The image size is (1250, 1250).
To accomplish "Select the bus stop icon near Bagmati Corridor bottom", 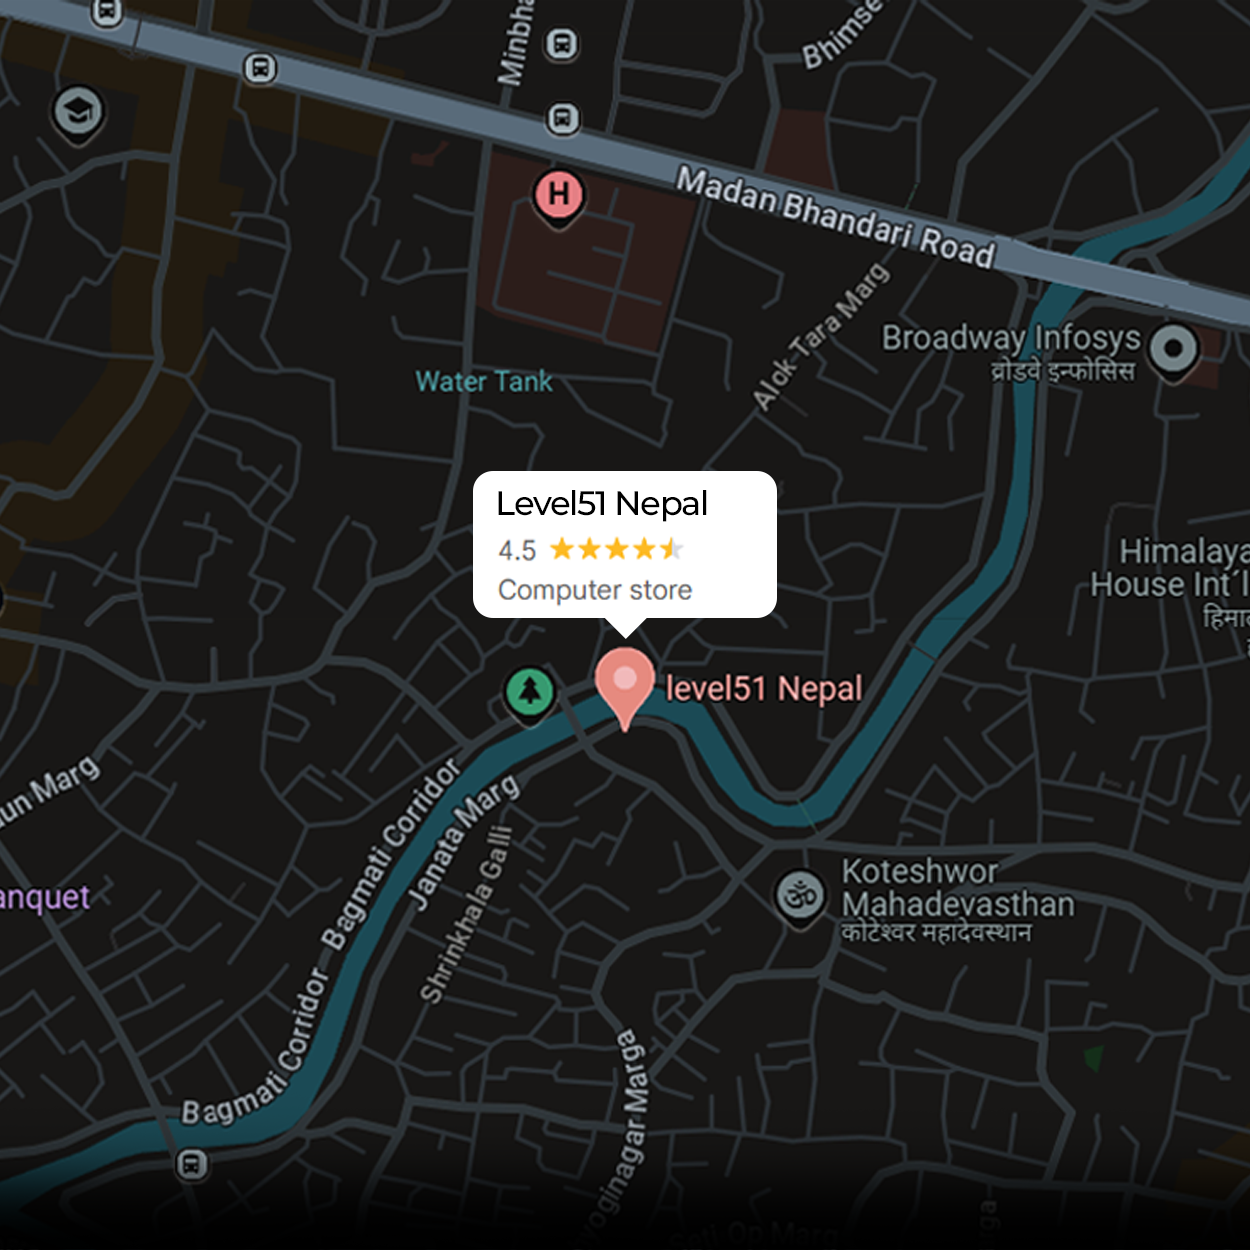I will pyautogui.click(x=191, y=1164).
